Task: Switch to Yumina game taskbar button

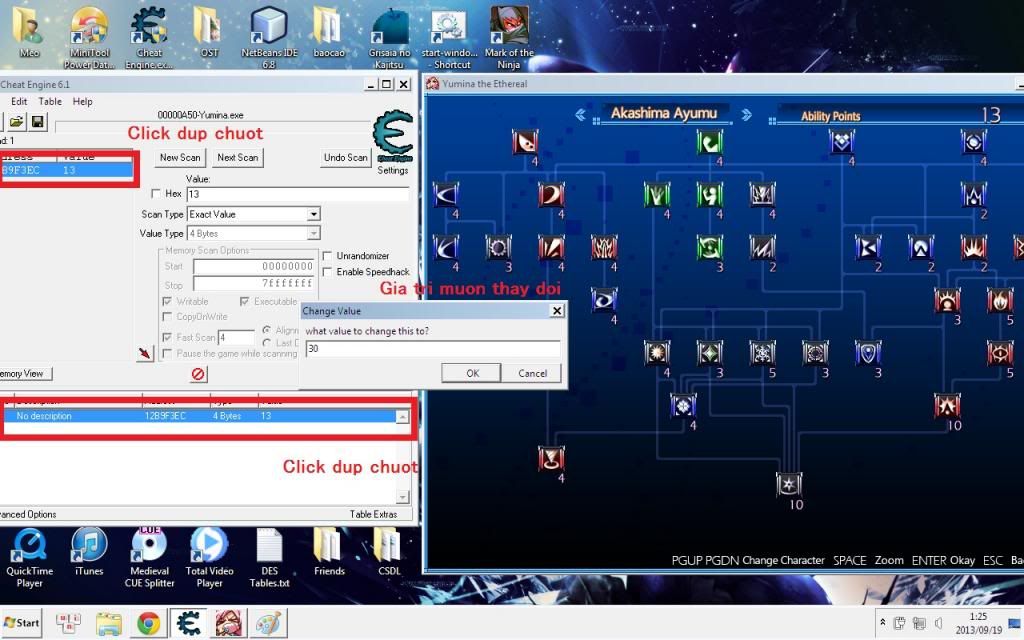Action: tap(229, 624)
